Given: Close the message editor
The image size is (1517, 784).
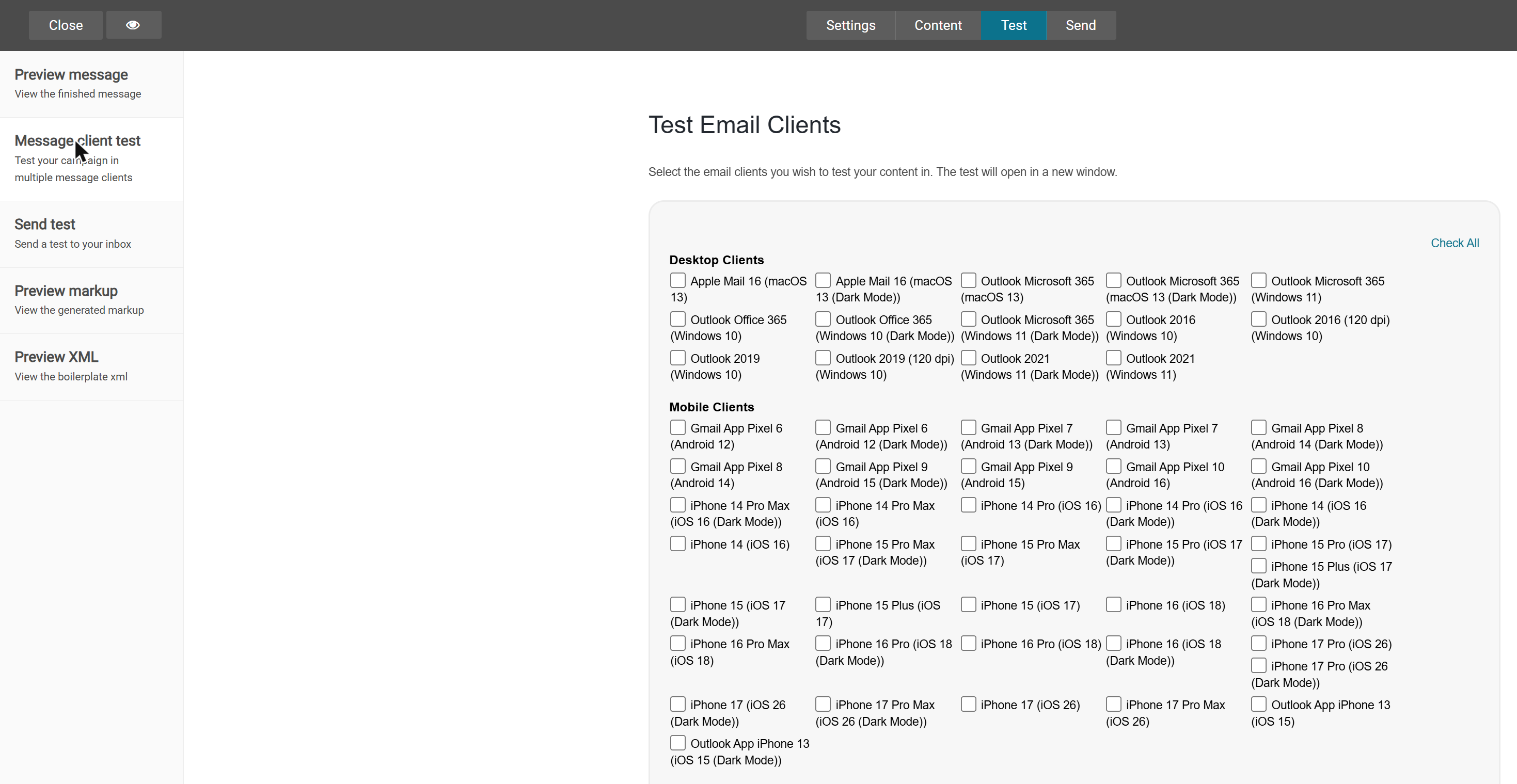Looking at the screenshot, I should [x=66, y=25].
